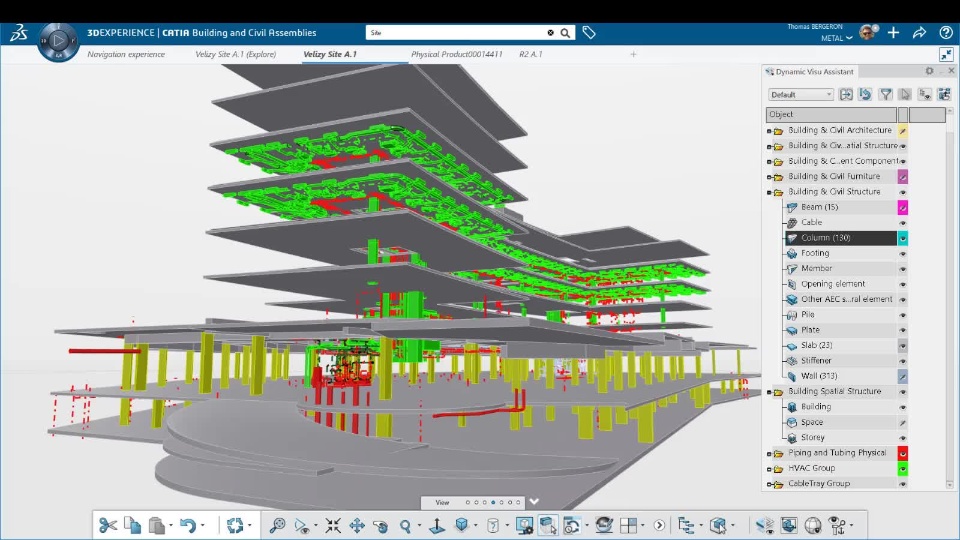Click the globe ambience icon in toolbar
960x540 pixels.
tap(812, 525)
